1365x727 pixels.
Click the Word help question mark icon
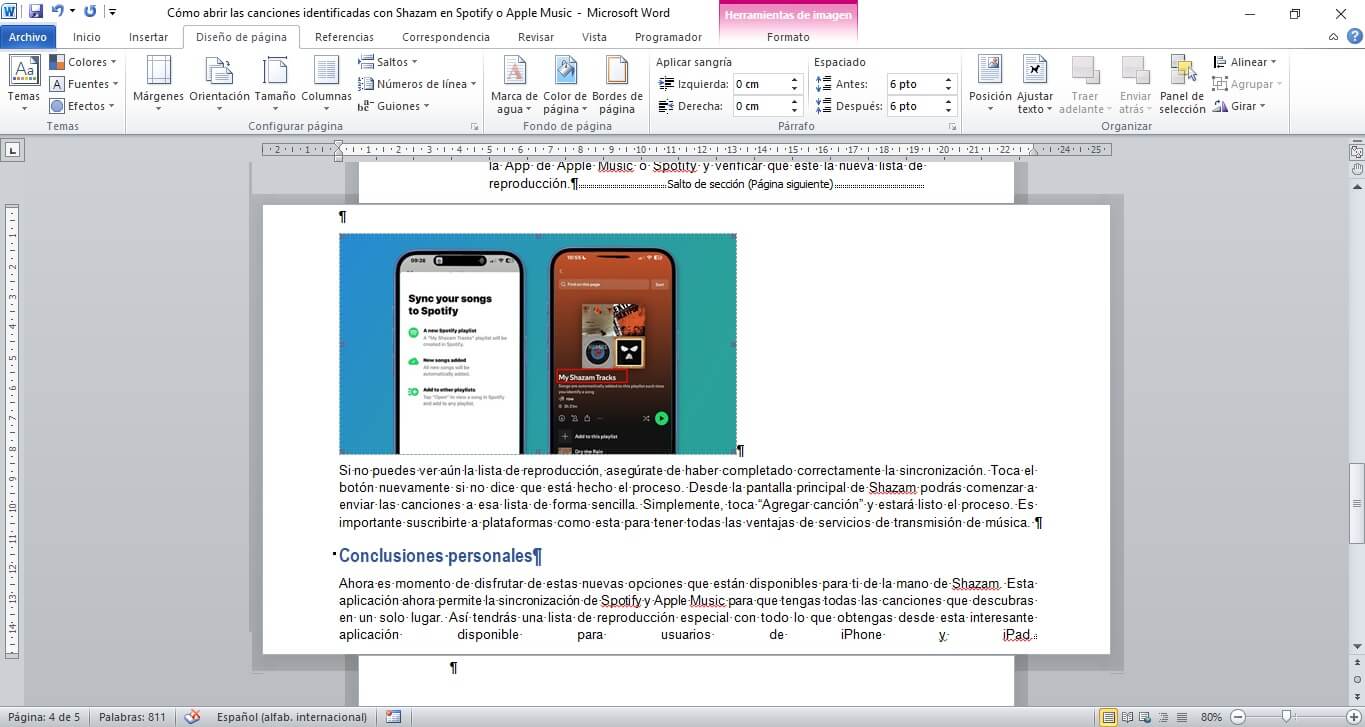(1354, 37)
